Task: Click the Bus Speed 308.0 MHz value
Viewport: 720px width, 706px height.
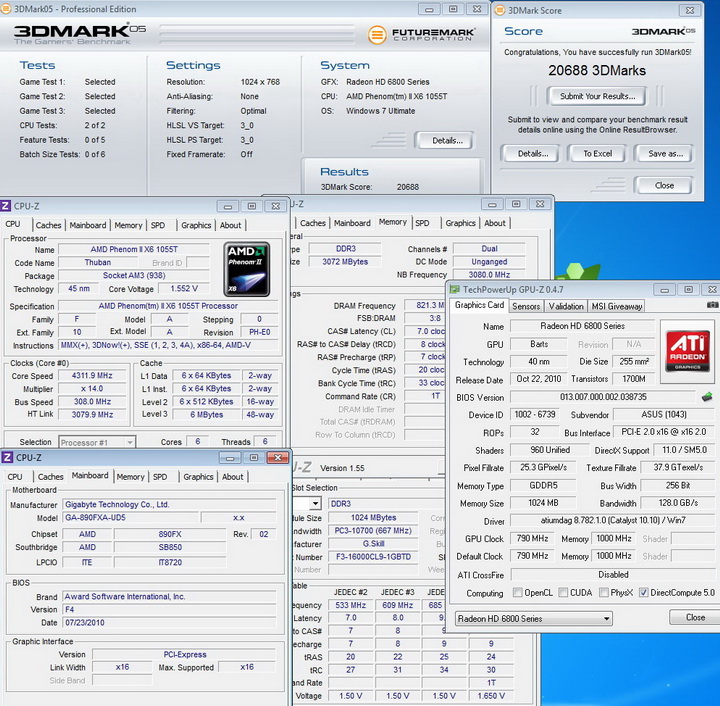Action: 92,401
